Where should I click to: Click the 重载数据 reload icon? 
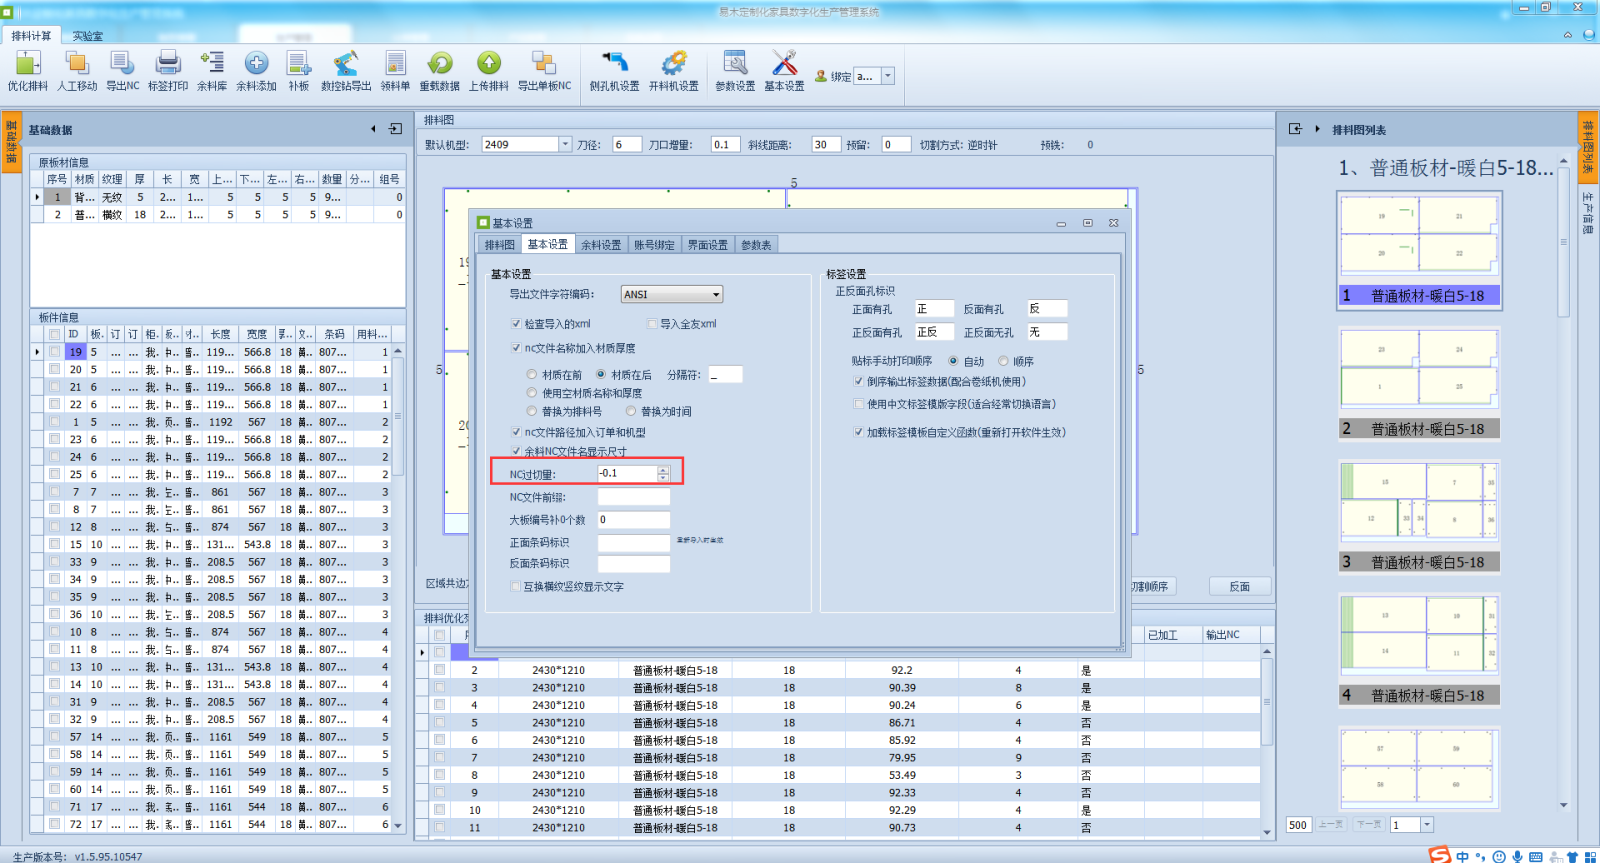[439, 65]
